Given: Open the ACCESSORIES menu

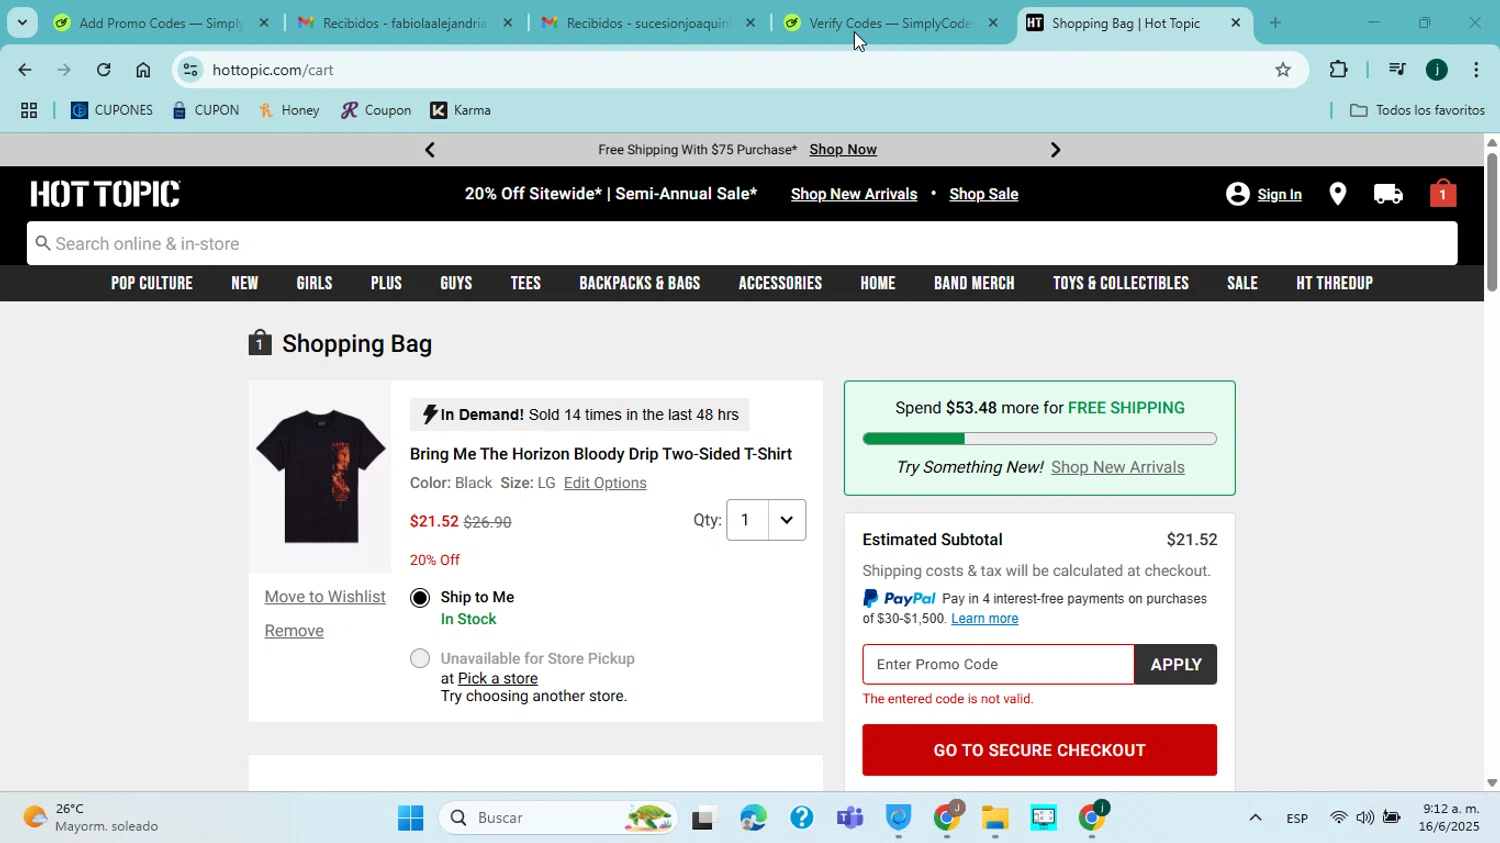Looking at the screenshot, I should coord(780,283).
